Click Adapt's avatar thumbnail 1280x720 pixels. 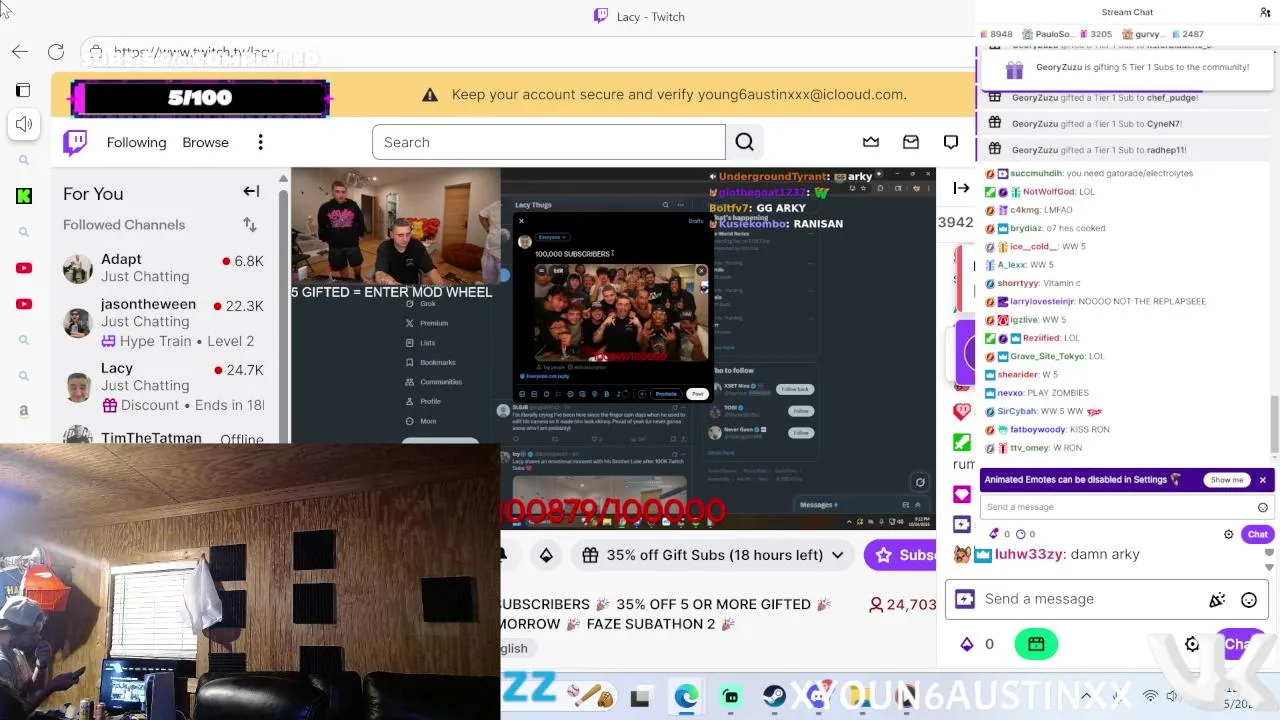pyautogui.click(x=78, y=268)
